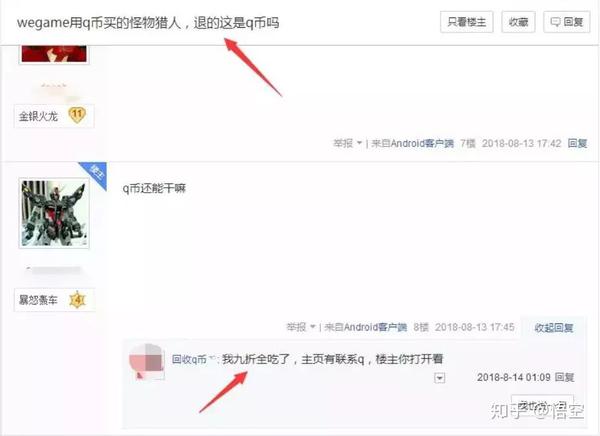Viewport: 600px width, 436px height.
Task: Open the 回收q币 user profile link
Action: 189,359
